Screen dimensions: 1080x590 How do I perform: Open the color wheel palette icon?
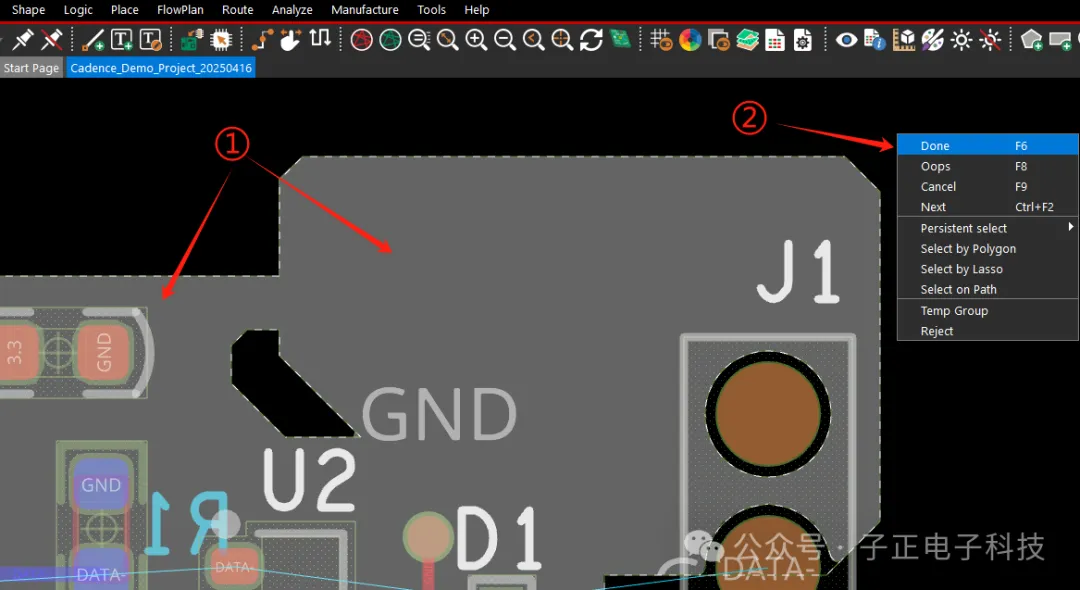pyautogui.click(x=690, y=40)
